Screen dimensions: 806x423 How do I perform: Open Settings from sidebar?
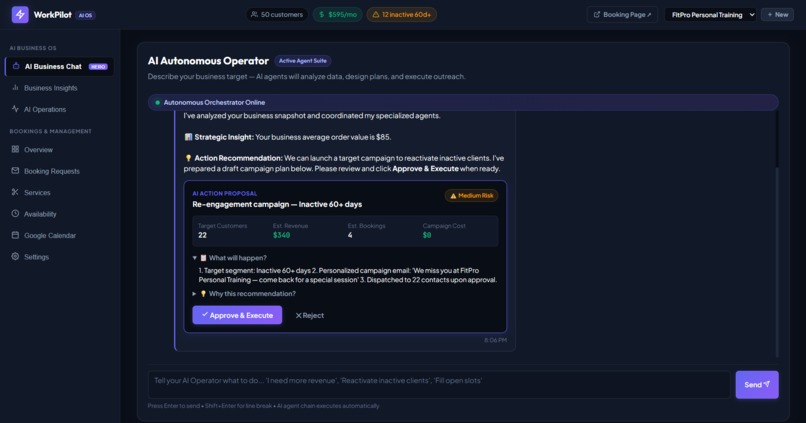click(x=60, y=256)
